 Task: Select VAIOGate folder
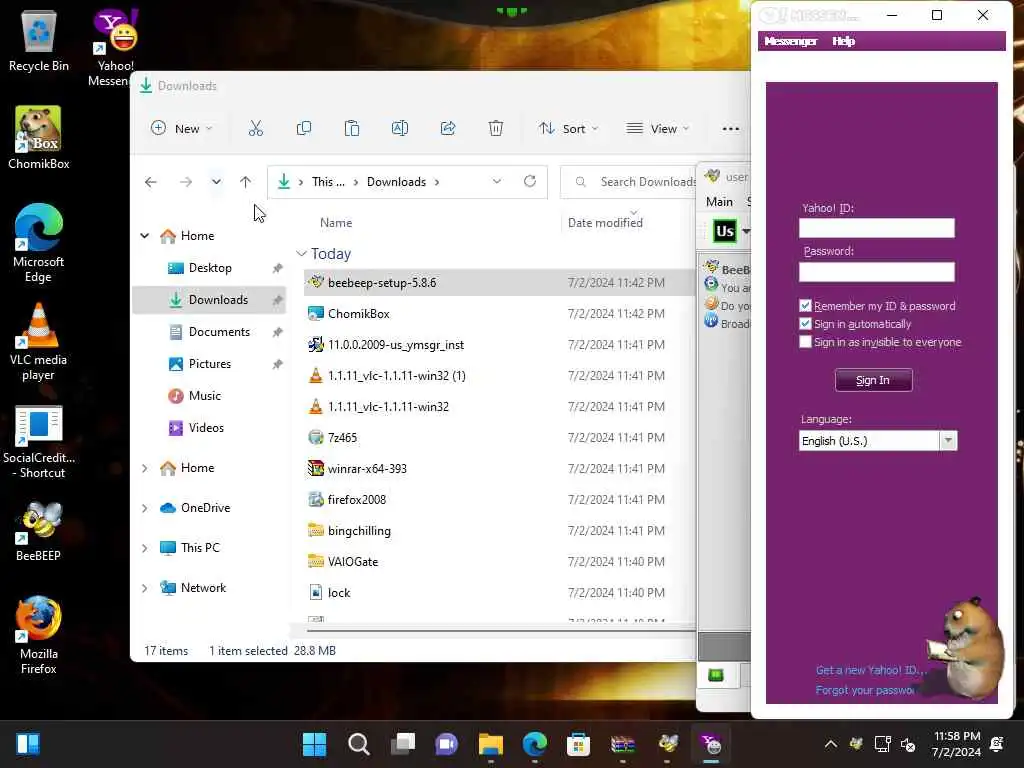tap(500, 562)
